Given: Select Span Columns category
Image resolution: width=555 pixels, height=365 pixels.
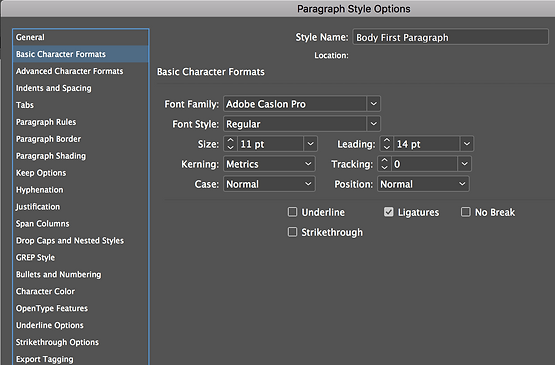Looking at the screenshot, I should pyautogui.click(x=81, y=224).
